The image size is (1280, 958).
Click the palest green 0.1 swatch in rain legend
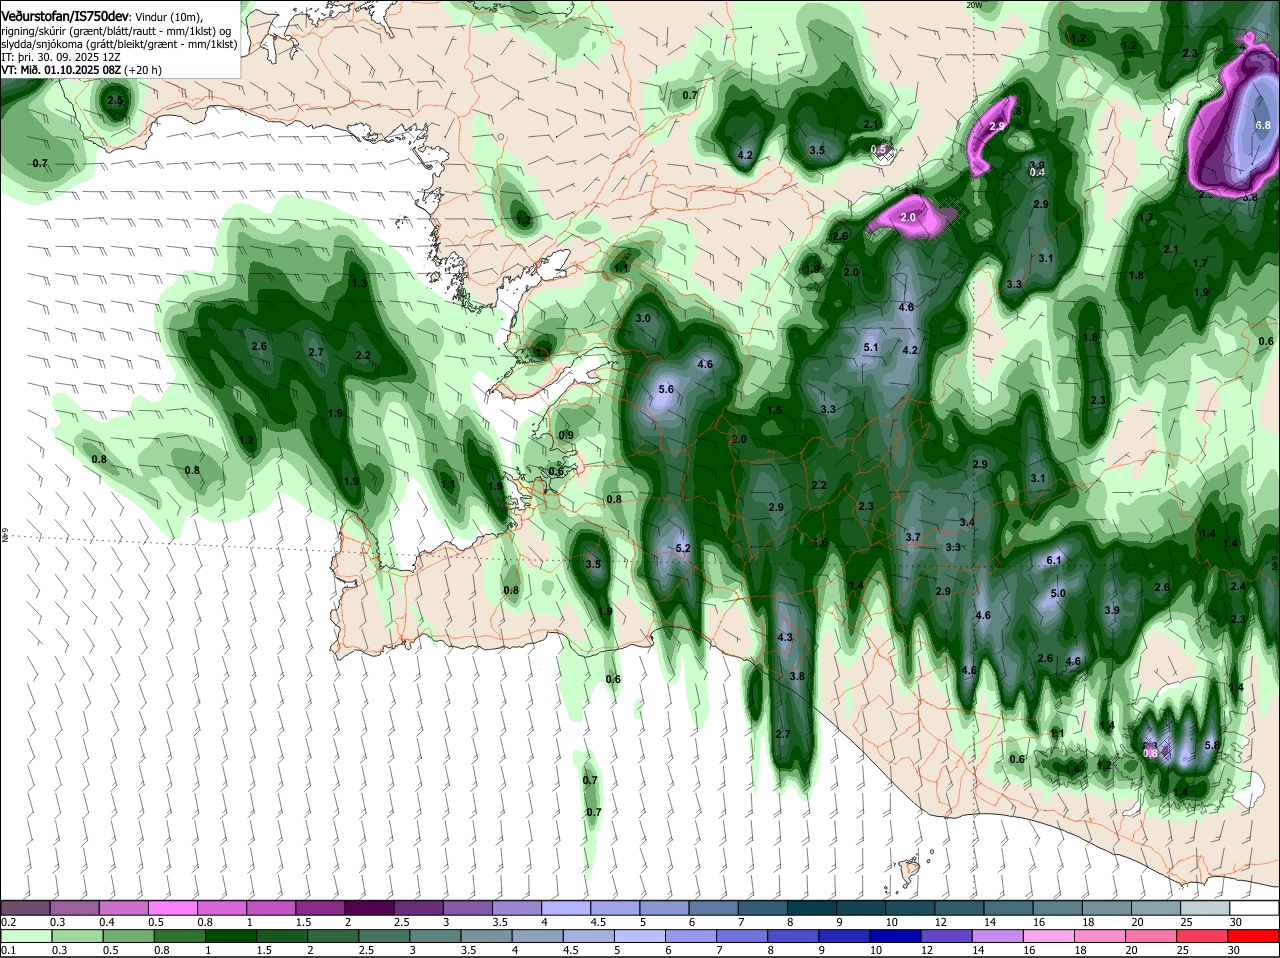tap(25, 937)
